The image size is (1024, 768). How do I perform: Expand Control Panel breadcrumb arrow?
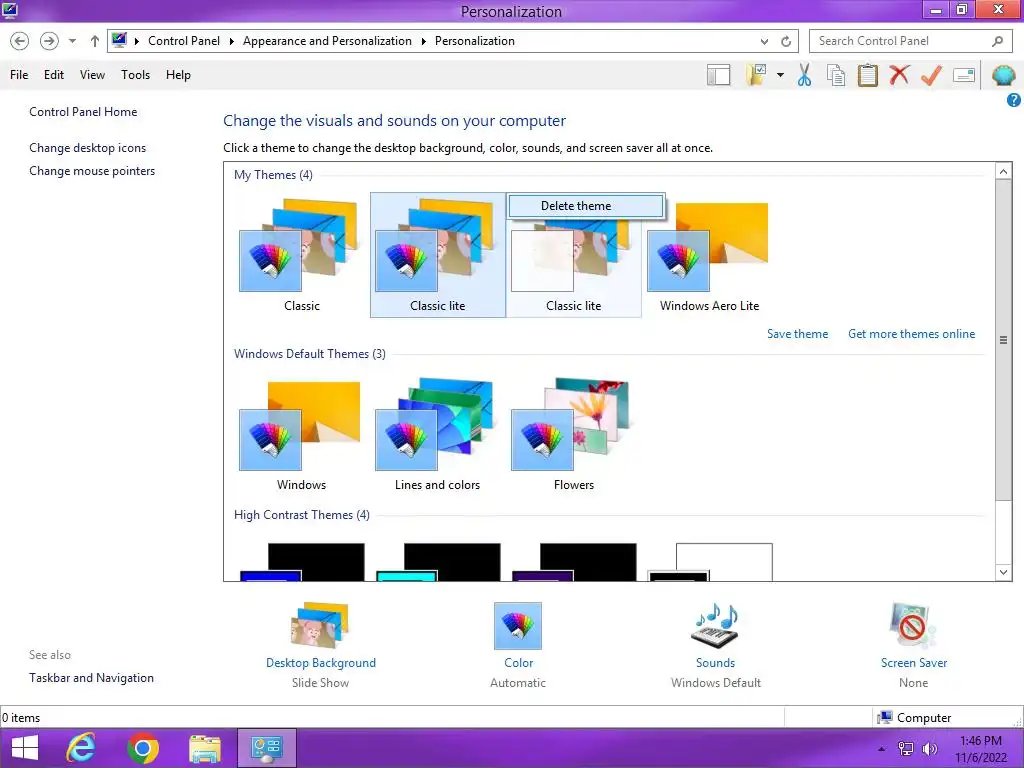231,41
